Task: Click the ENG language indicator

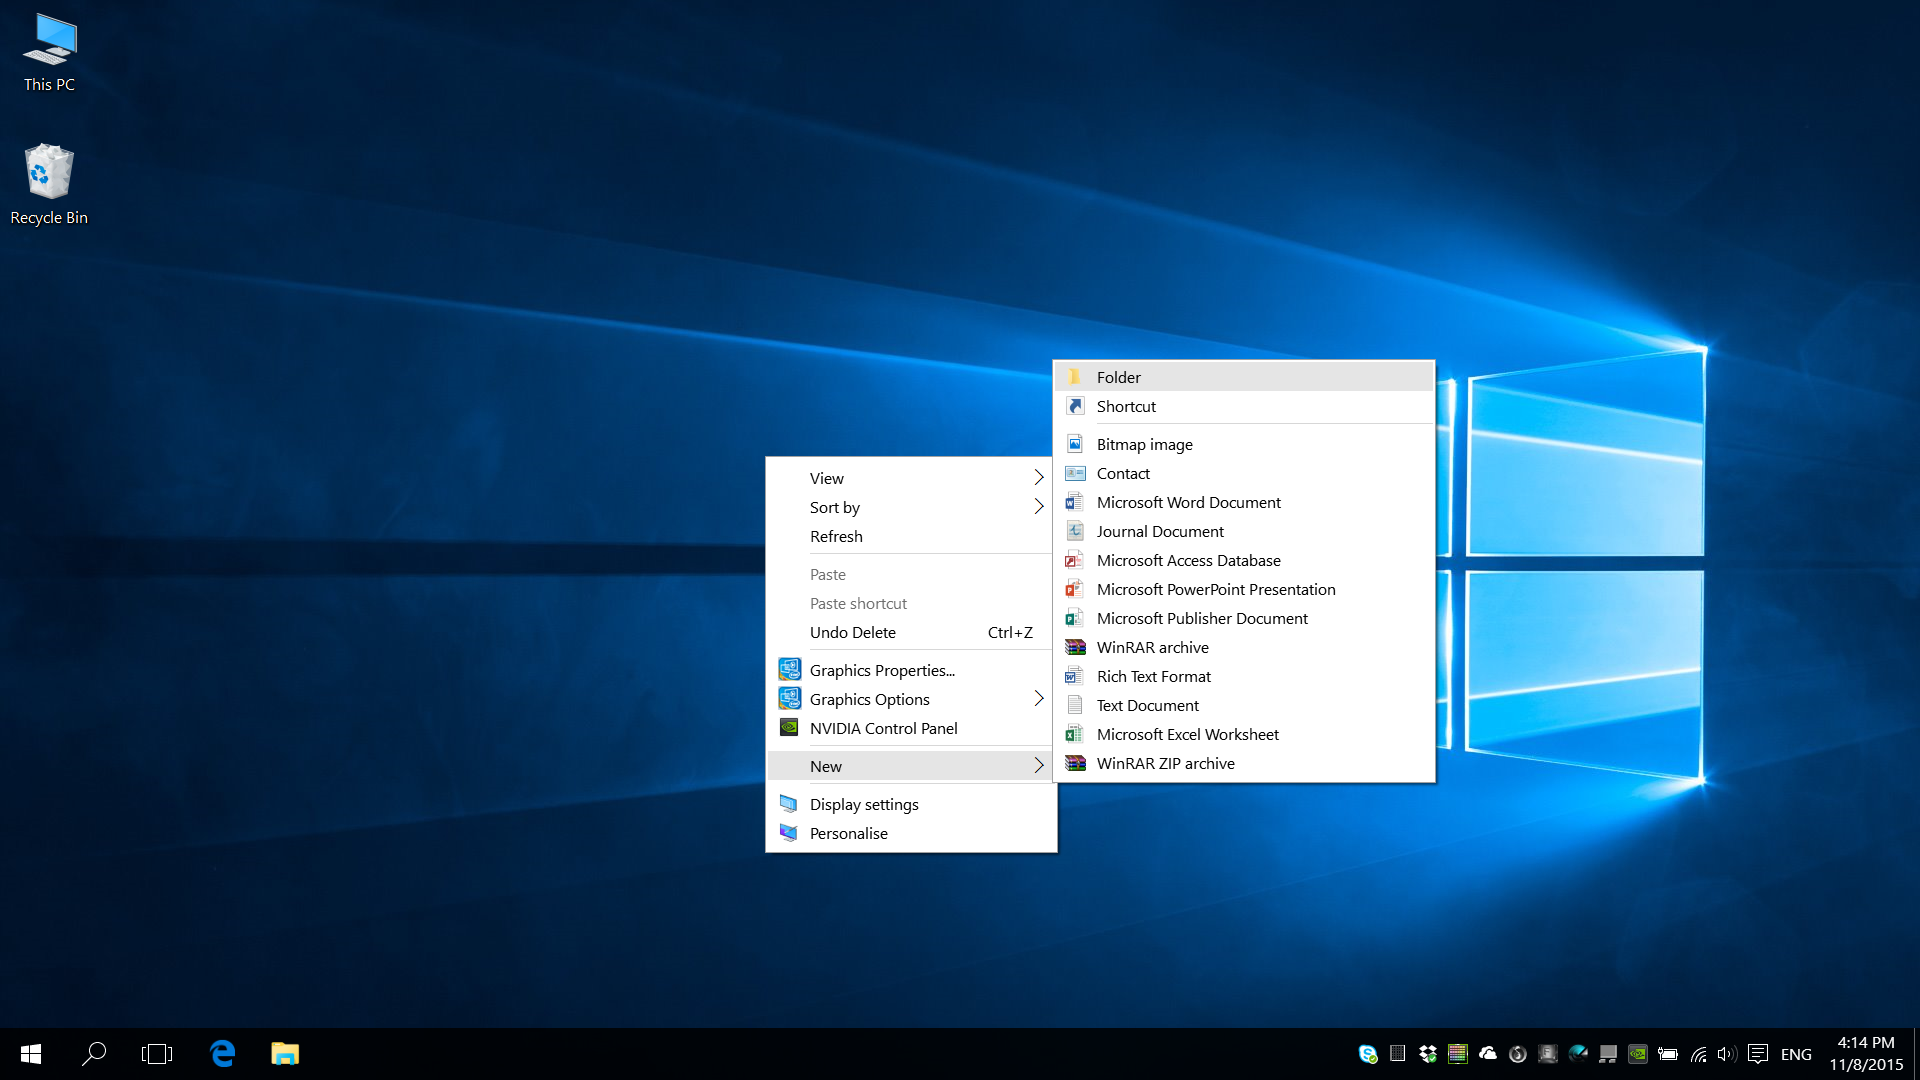Action: coord(1796,1054)
